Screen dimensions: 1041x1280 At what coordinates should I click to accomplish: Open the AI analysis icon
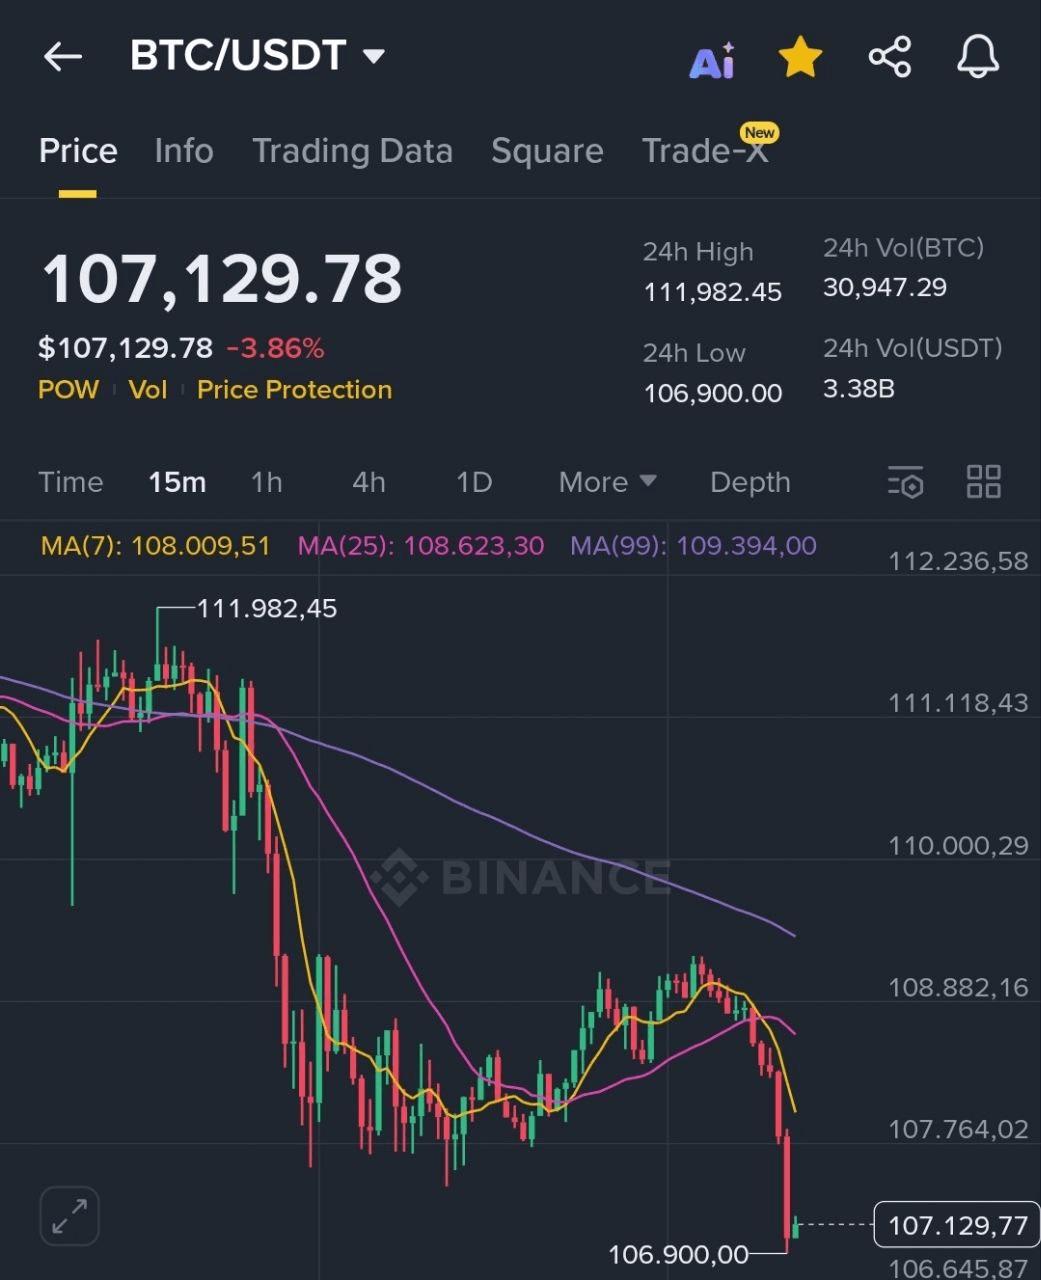coord(712,61)
